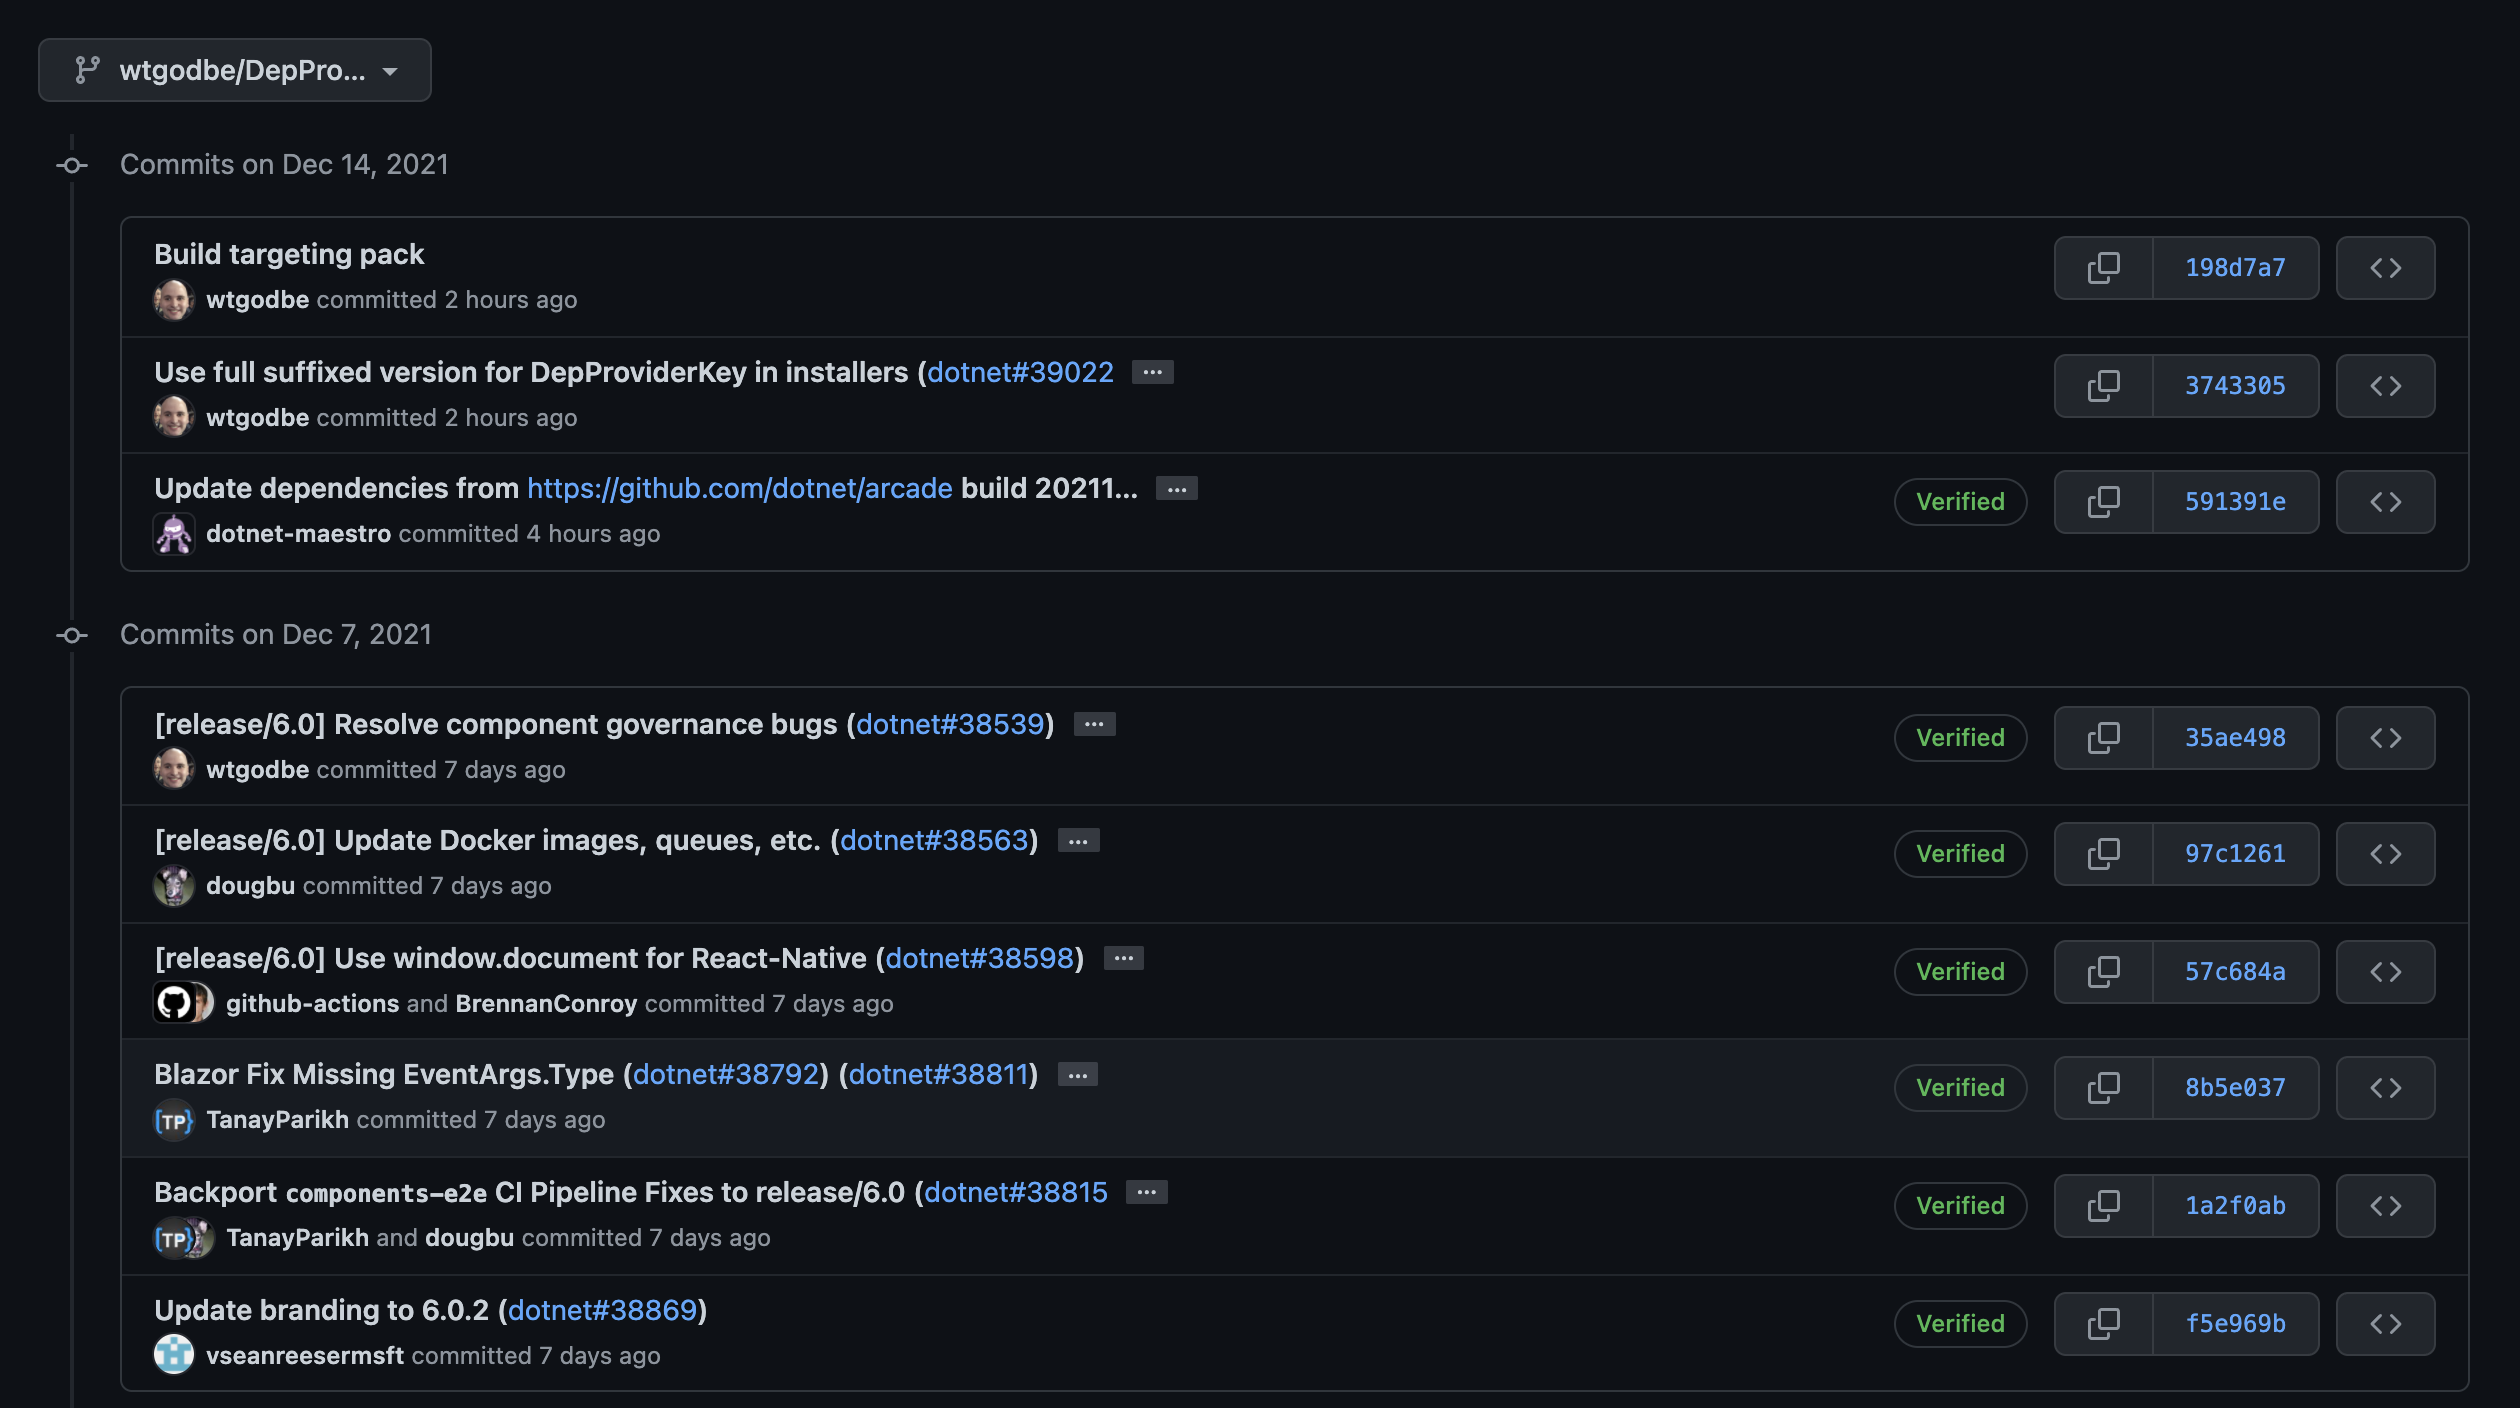Open the dotnet#38869 pull request link
The height and width of the screenshot is (1408, 2520).
(x=602, y=1310)
